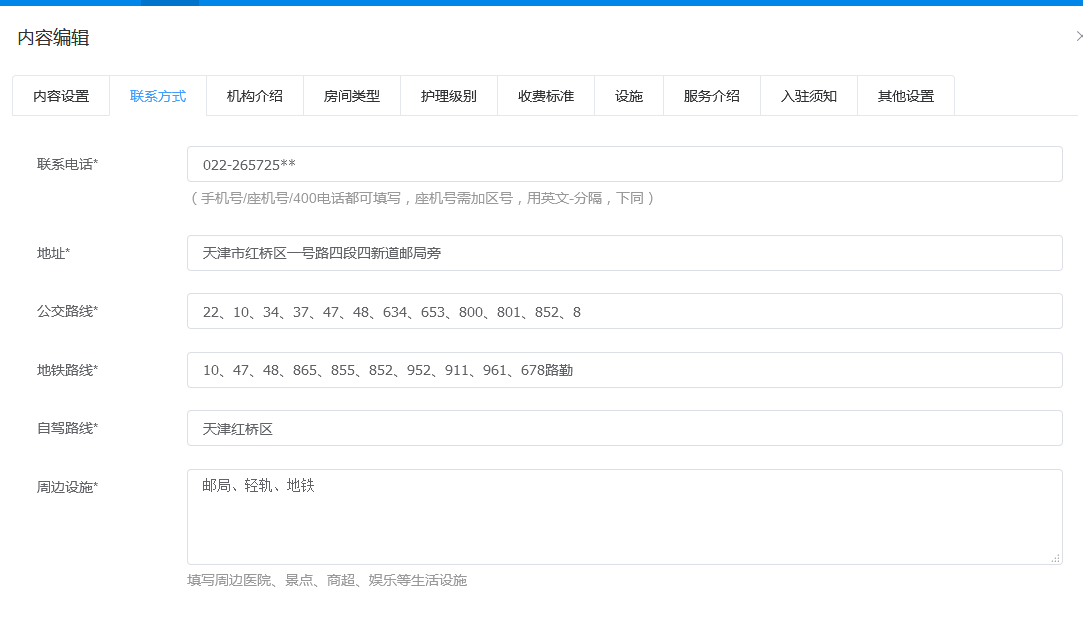This screenshot has width=1083, height=636.
Task: Click the active item in the top blue navbar
Action: [x=168, y=3]
